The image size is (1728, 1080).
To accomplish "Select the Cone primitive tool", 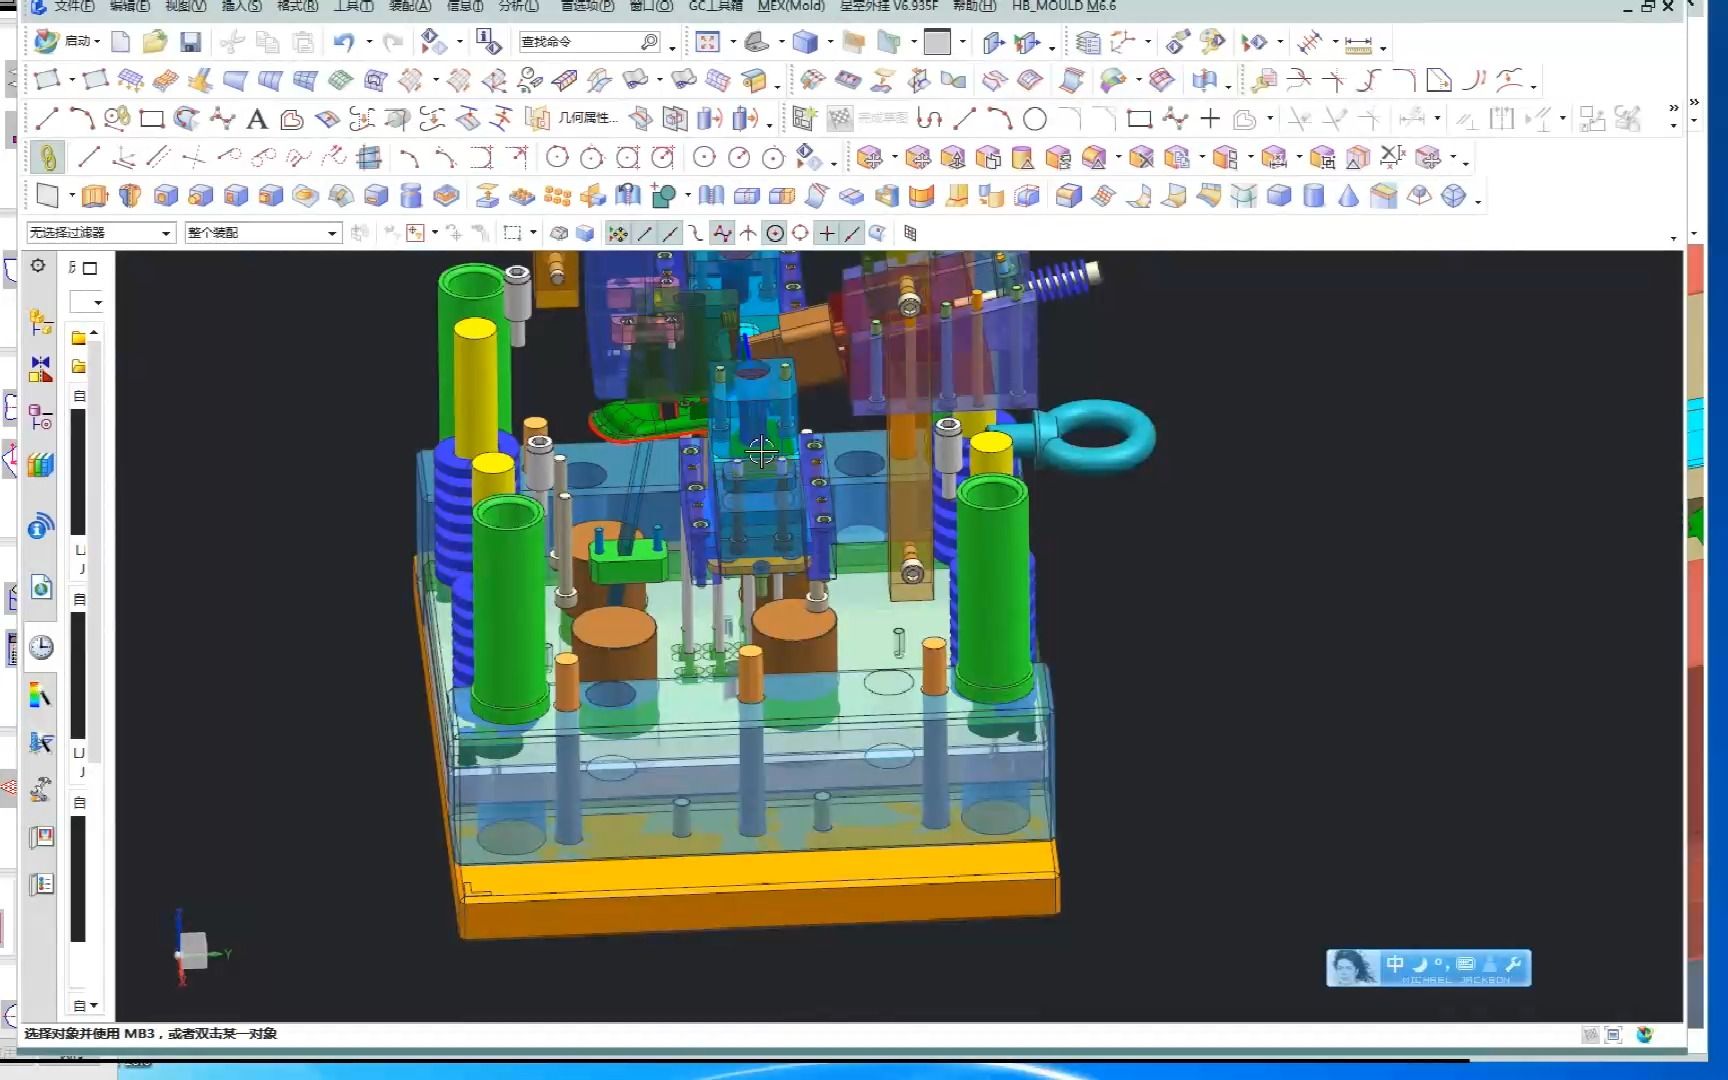I will click(1349, 195).
